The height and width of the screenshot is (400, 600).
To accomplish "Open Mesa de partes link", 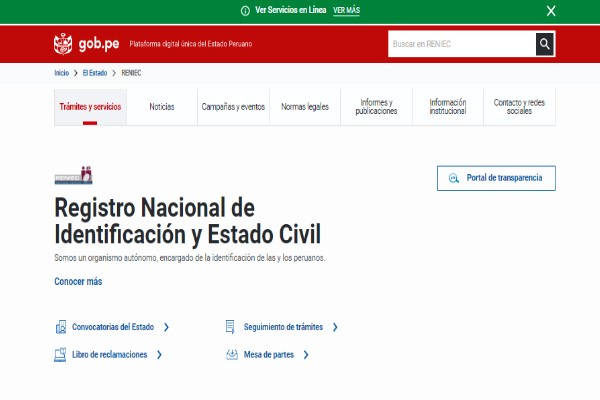I will 269,354.
